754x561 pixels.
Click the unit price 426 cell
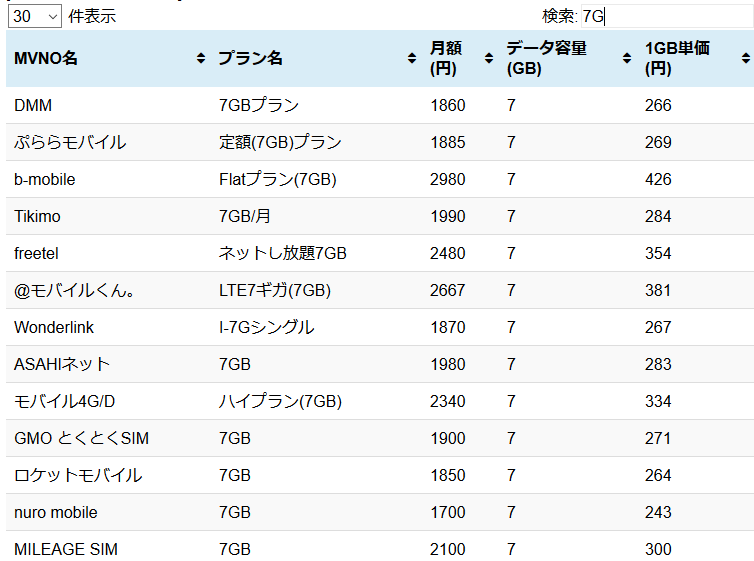658,179
